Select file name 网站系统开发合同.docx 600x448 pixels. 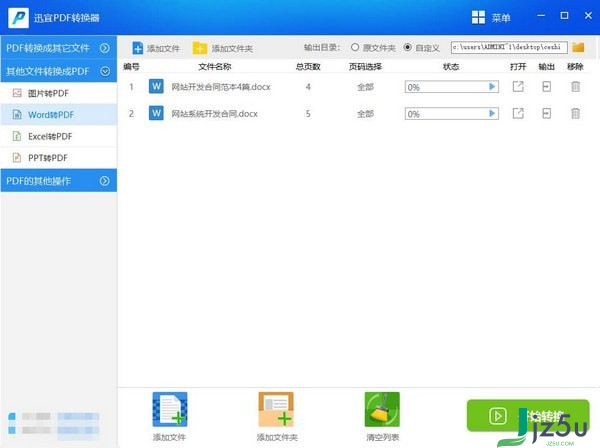pyautogui.click(x=214, y=114)
